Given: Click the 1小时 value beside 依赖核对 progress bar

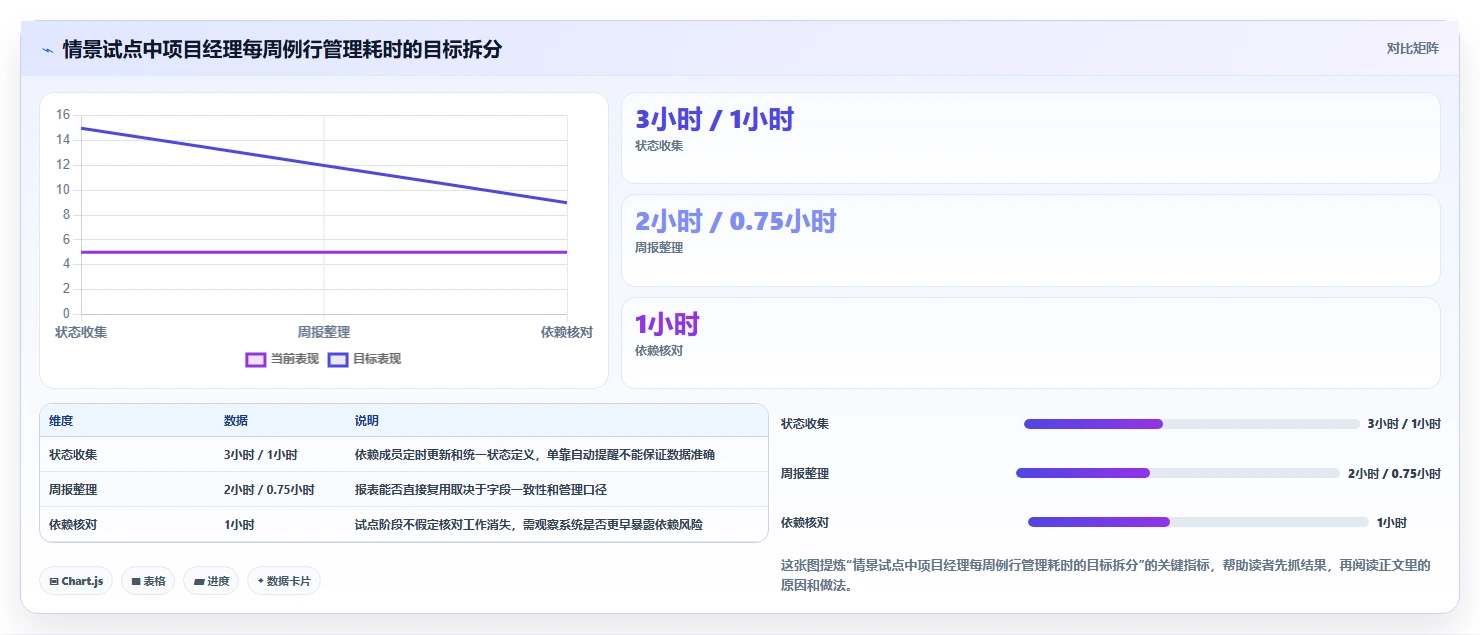Looking at the screenshot, I should (x=1392, y=522).
